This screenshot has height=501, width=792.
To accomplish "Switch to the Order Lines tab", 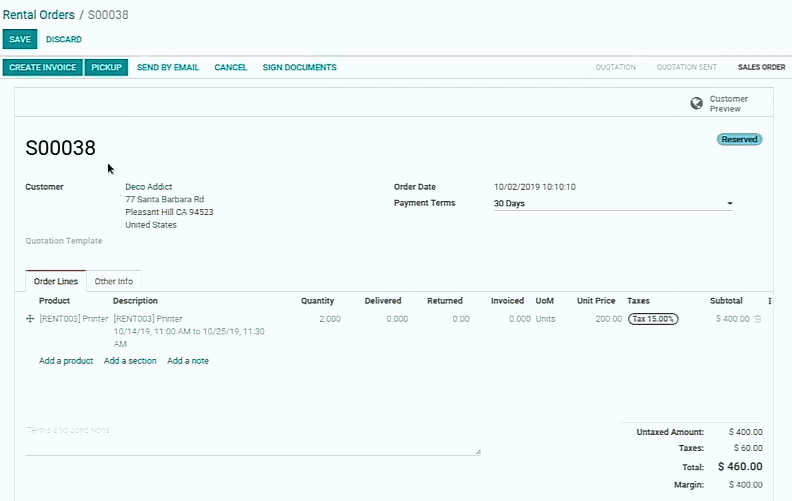I will click(56, 281).
